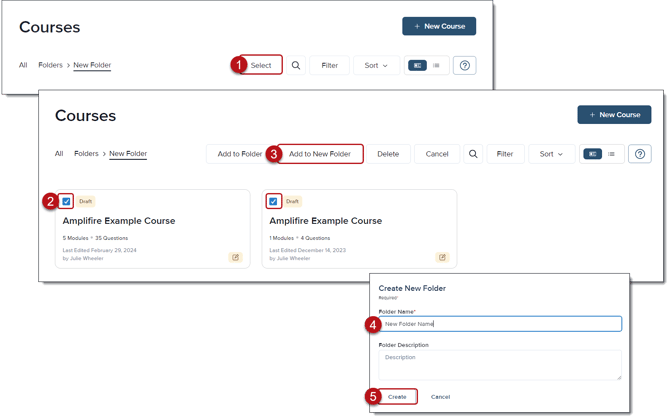Click the Select button in the top panel
This screenshot has width=670, height=419.
click(x=261, y=66)
